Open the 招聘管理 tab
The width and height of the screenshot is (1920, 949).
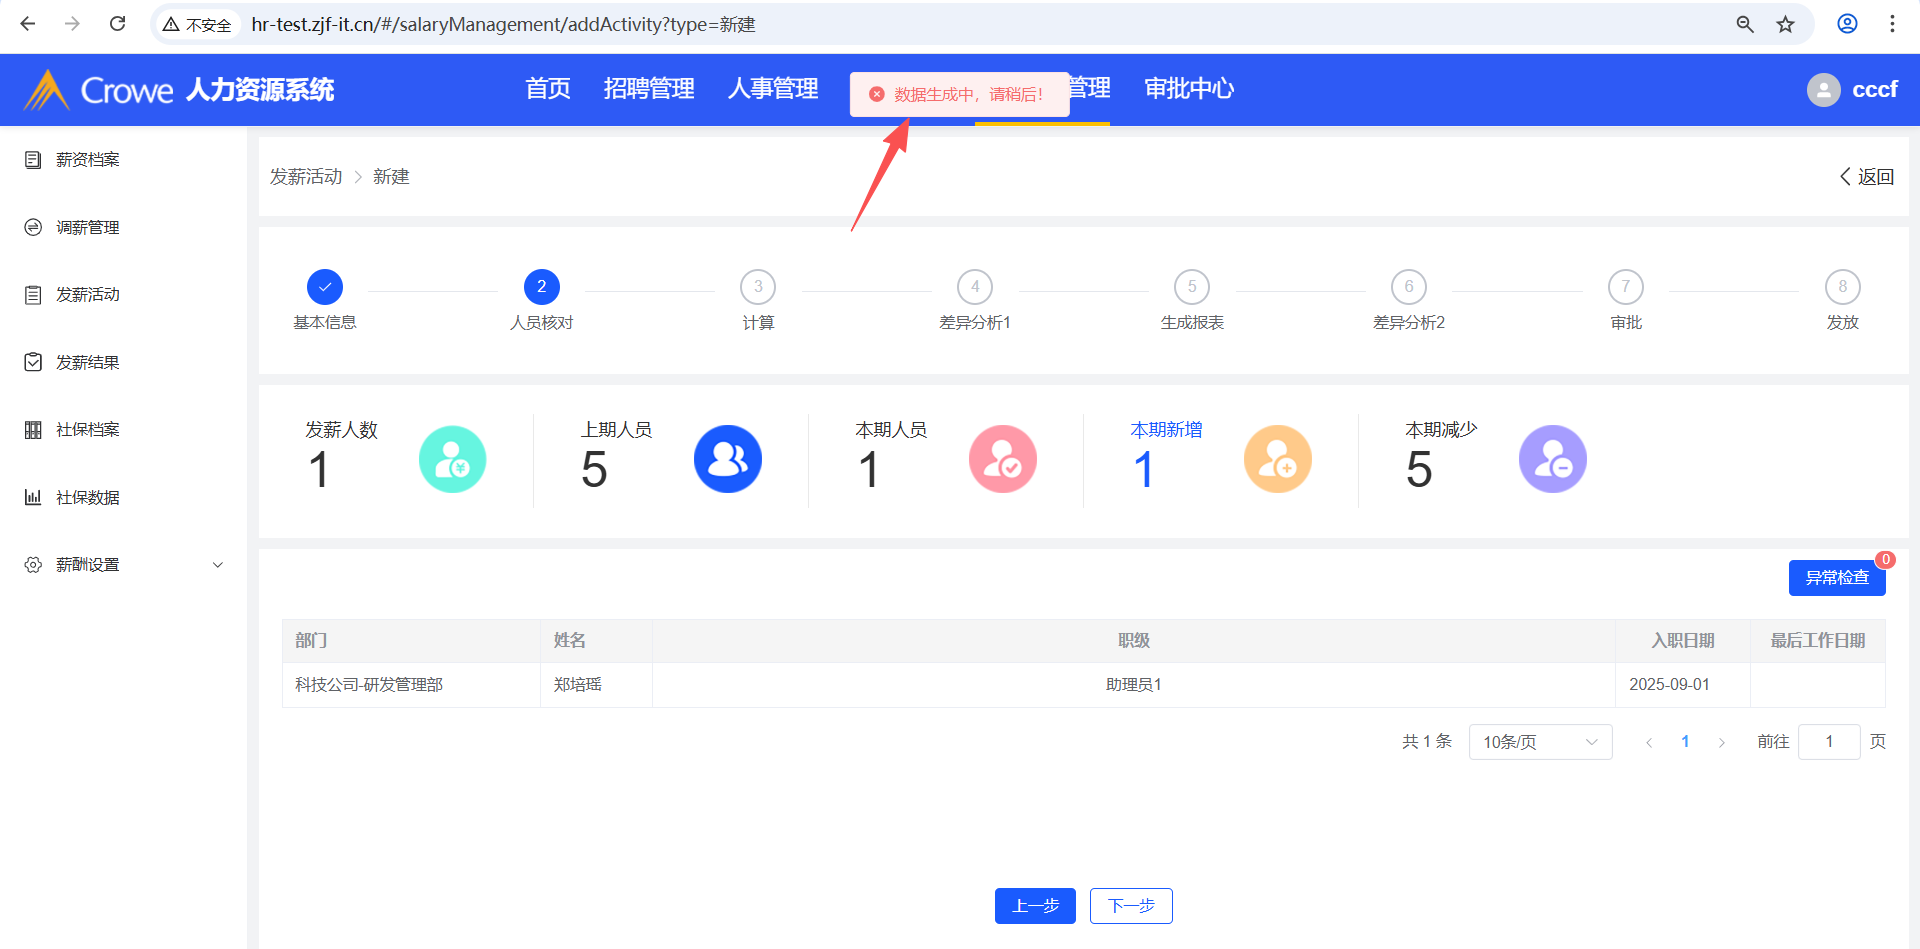pos(649,89)
